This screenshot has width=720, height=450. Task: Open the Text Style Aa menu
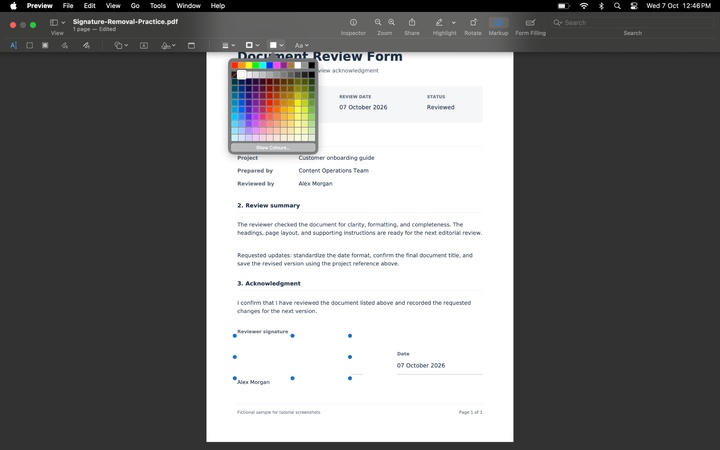click(x=301, y=45)
